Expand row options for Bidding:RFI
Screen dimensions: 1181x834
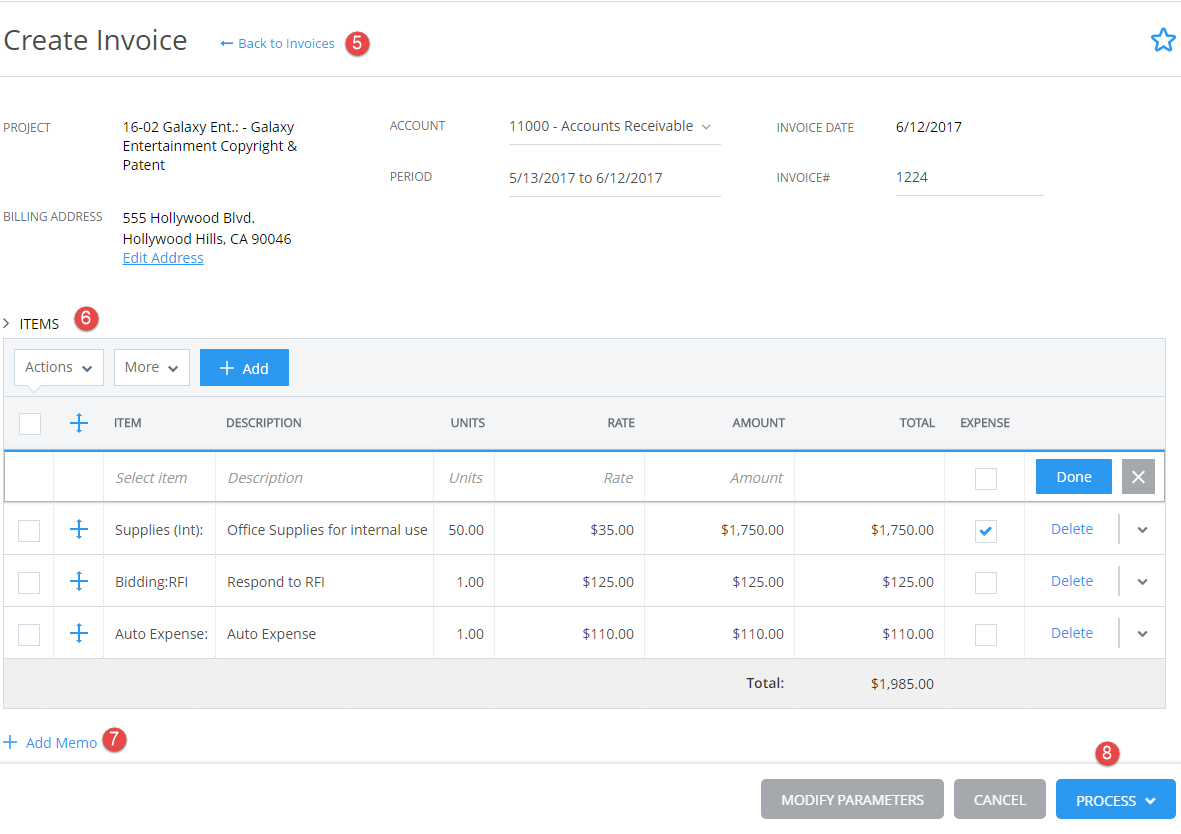(1143, 582)
